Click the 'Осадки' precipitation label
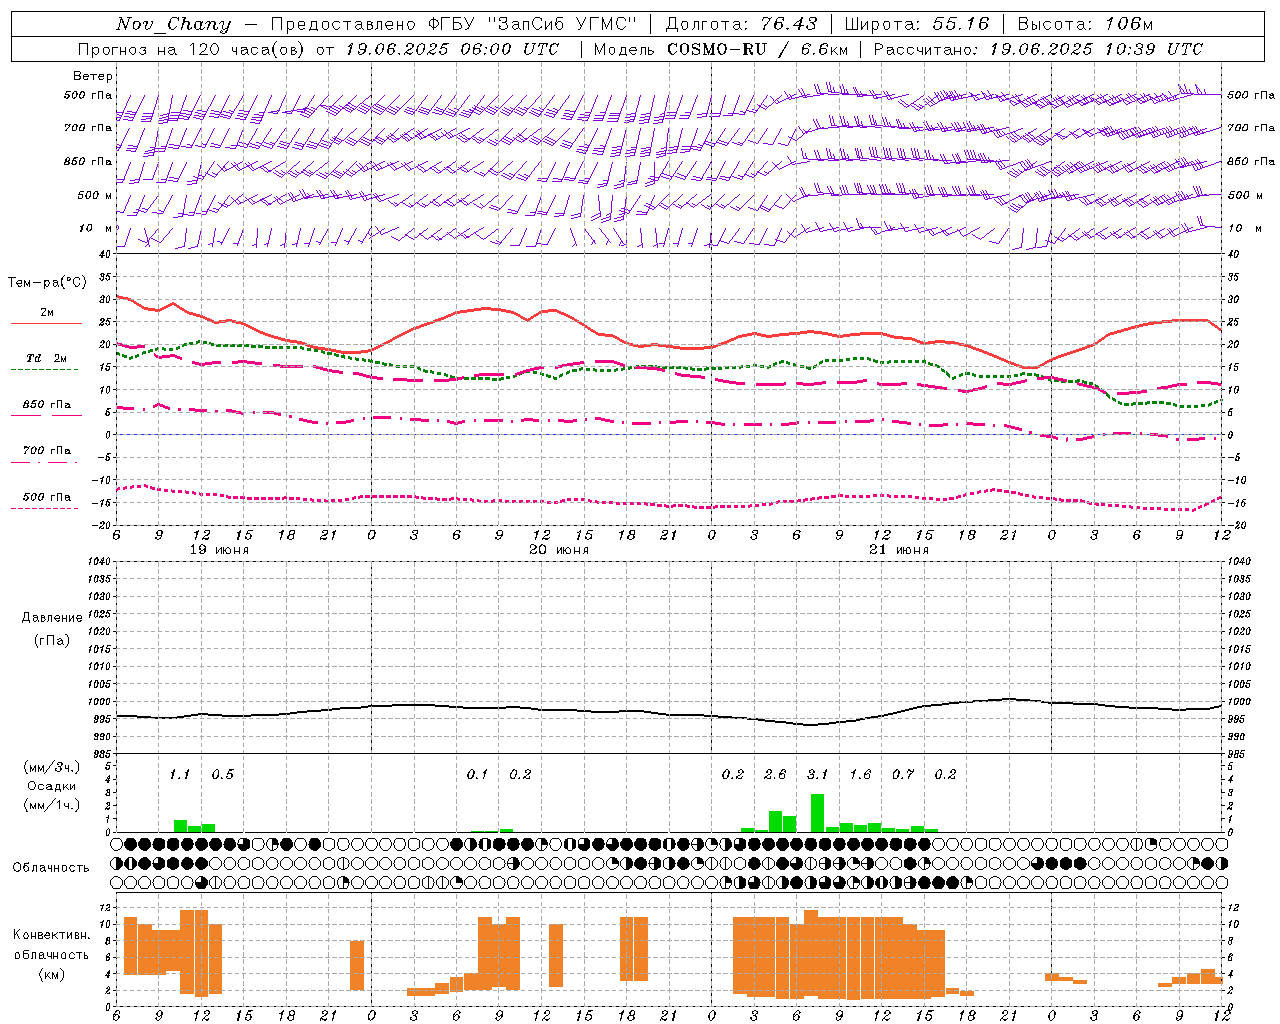Viewport: 1280px width, 1024px height. click(51, 786)
